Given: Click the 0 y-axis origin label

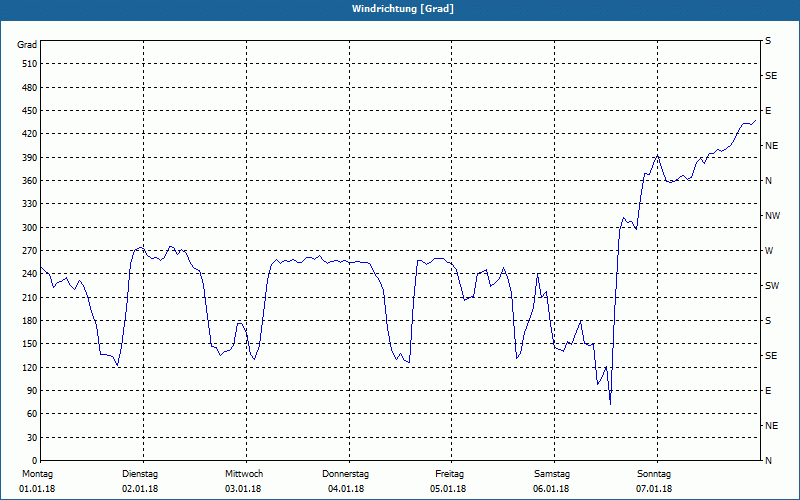Looking at the screenshot, I should point(34,461).
